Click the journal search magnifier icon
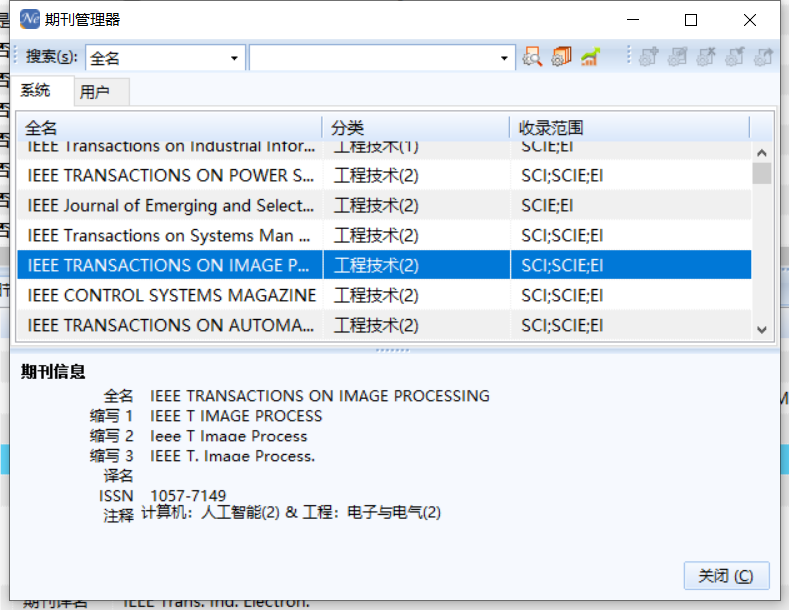This screenshot has height=610, width=789. coord(532,57)
